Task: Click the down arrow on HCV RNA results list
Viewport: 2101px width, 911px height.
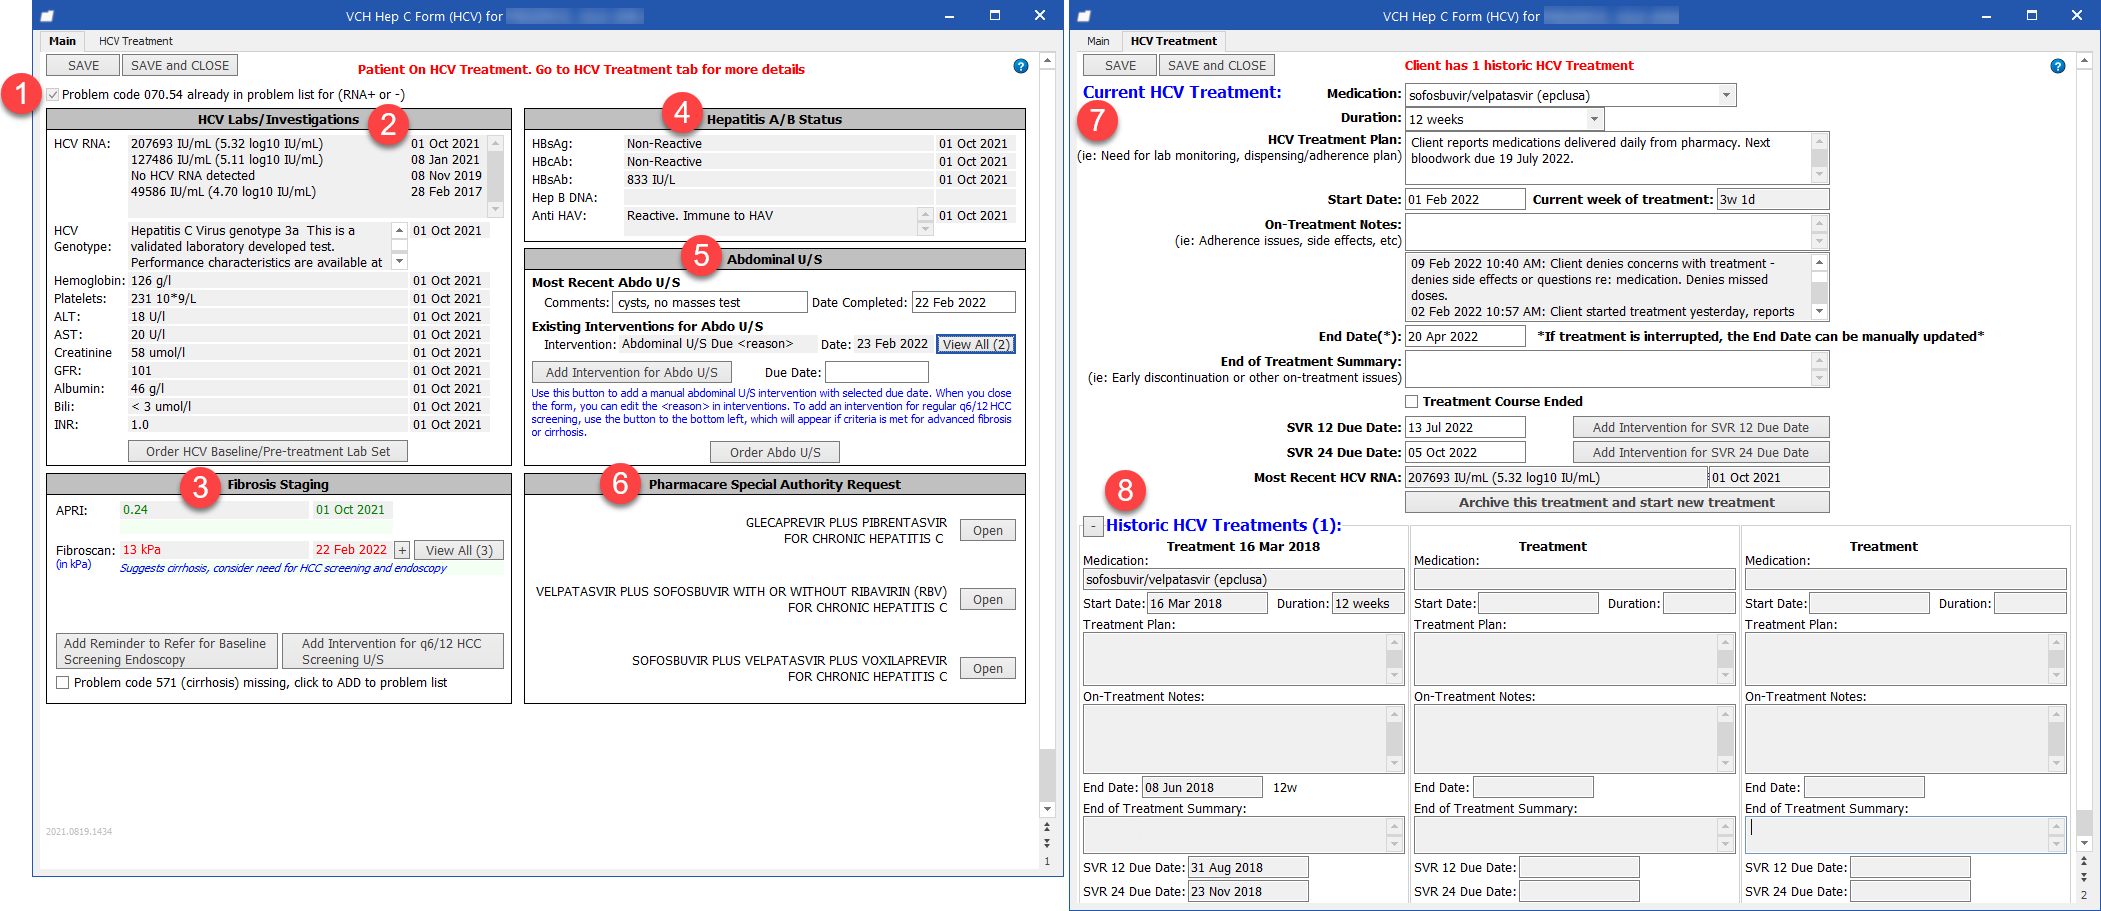Action: click(495, 208)
